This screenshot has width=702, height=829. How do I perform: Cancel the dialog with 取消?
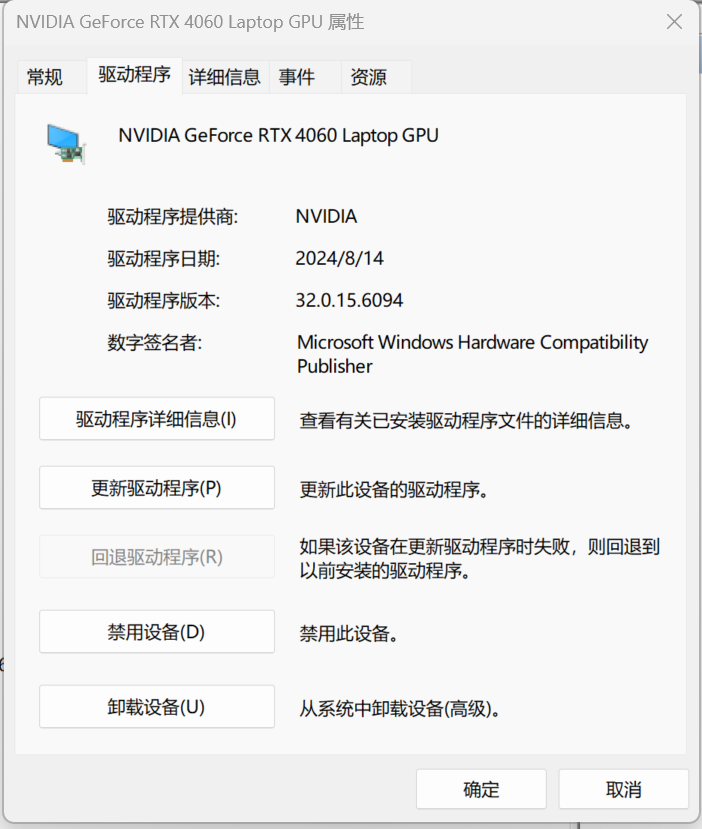tap(624, 789)
